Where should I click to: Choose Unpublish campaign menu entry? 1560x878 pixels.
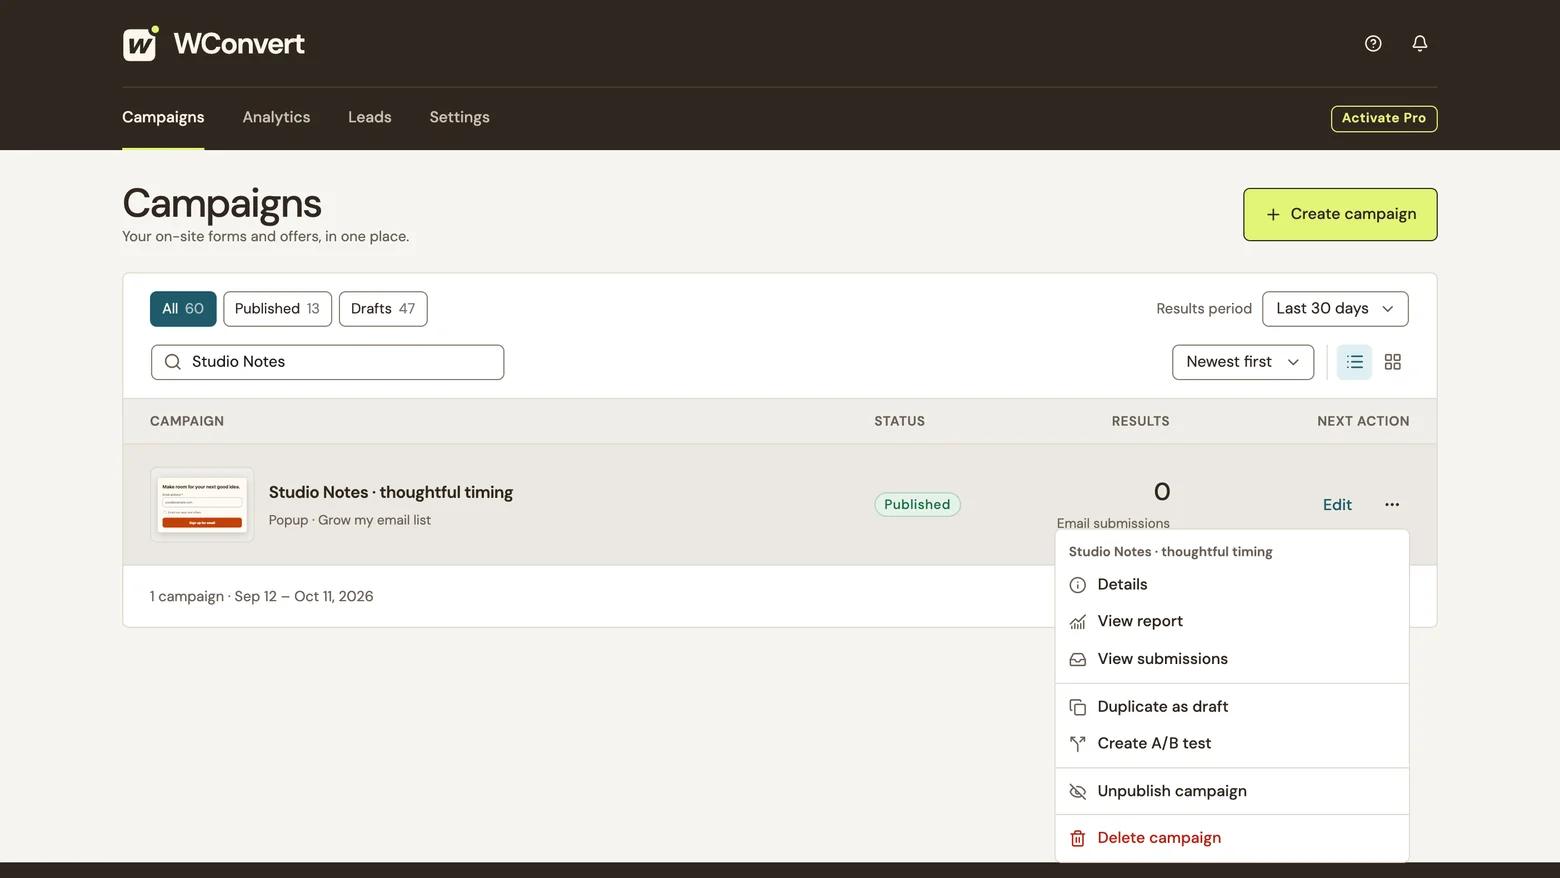click(1232, 791)
